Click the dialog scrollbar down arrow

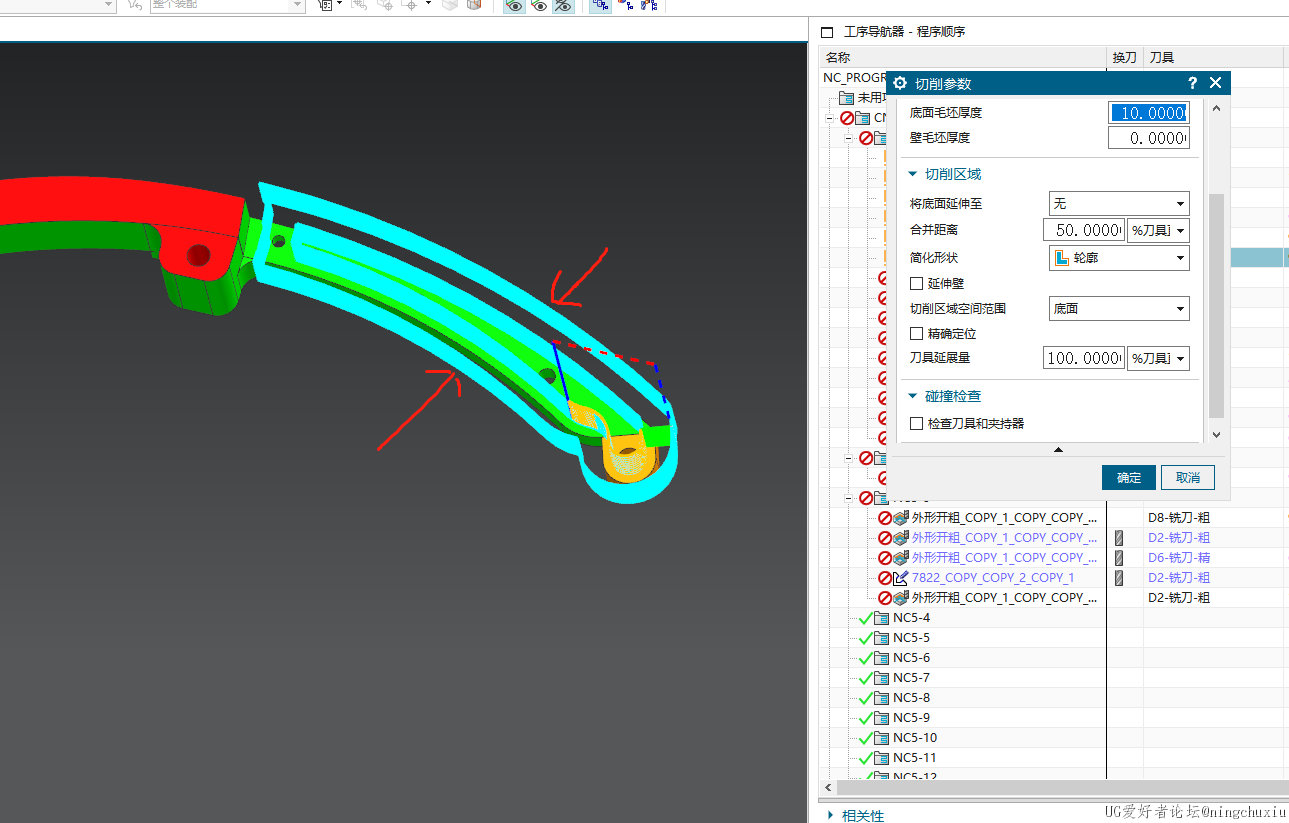pos(1216,435)
